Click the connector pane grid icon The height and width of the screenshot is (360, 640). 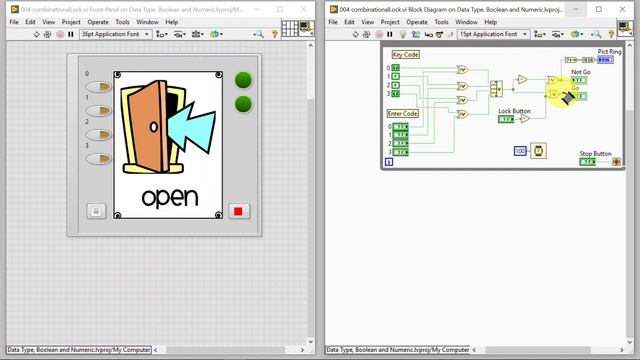click(290, 29)
